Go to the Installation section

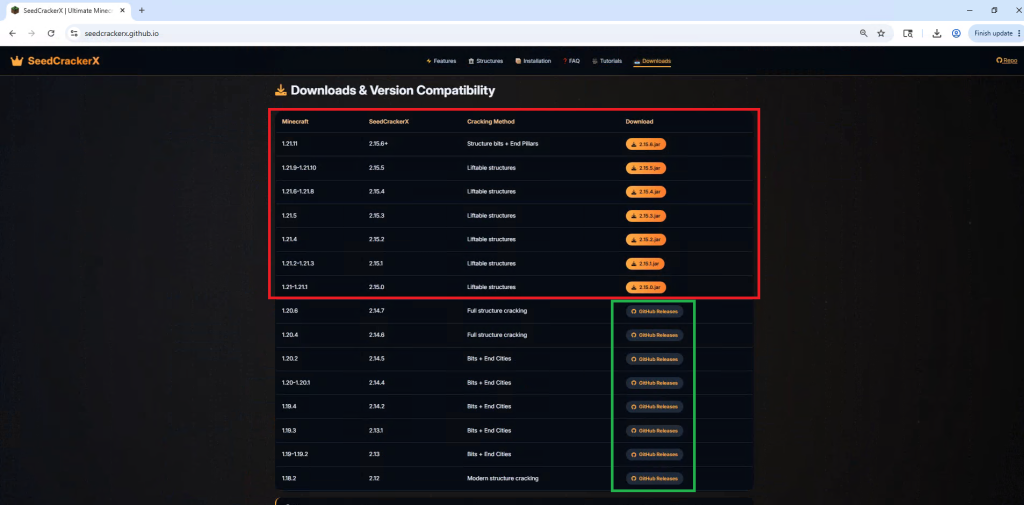coord(533,61)
